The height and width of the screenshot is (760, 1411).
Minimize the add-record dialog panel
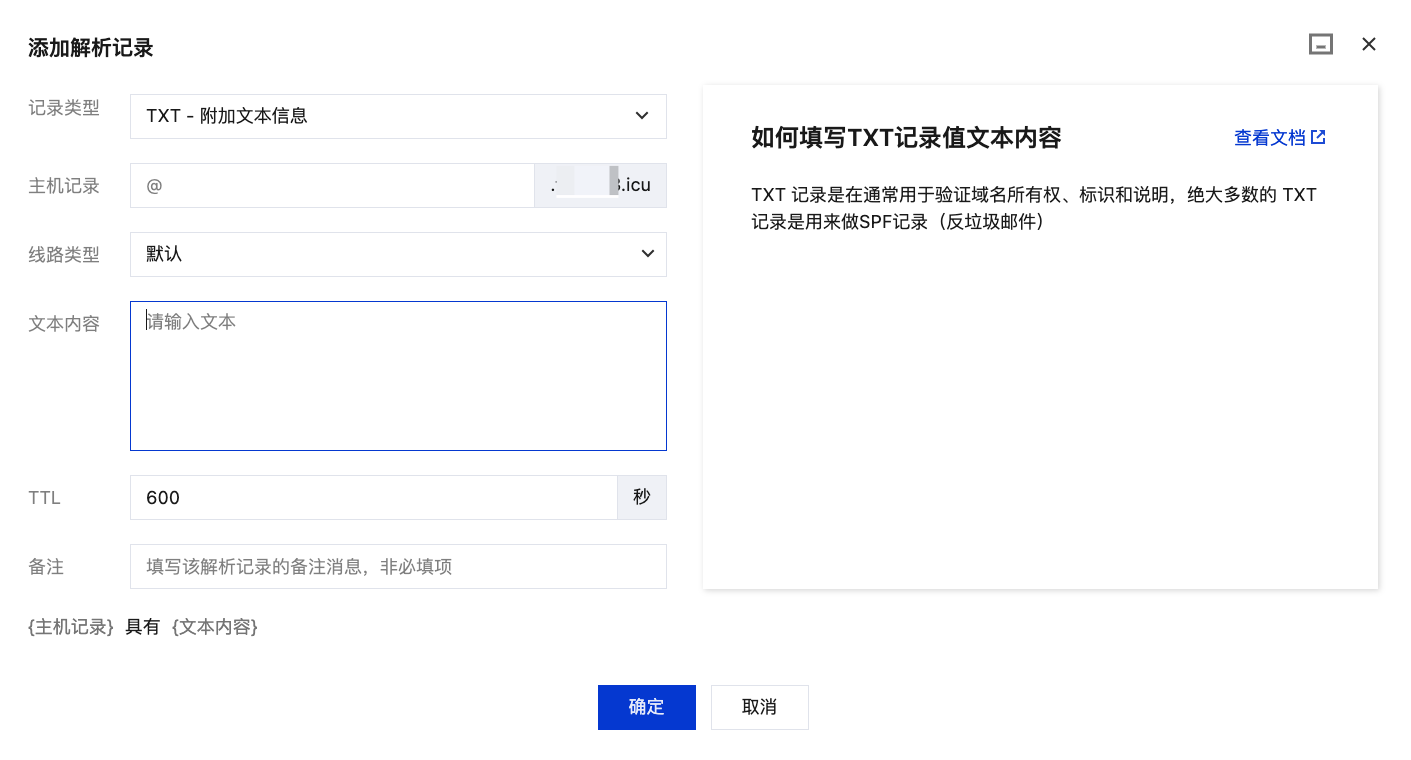[x=1321, y=44]
